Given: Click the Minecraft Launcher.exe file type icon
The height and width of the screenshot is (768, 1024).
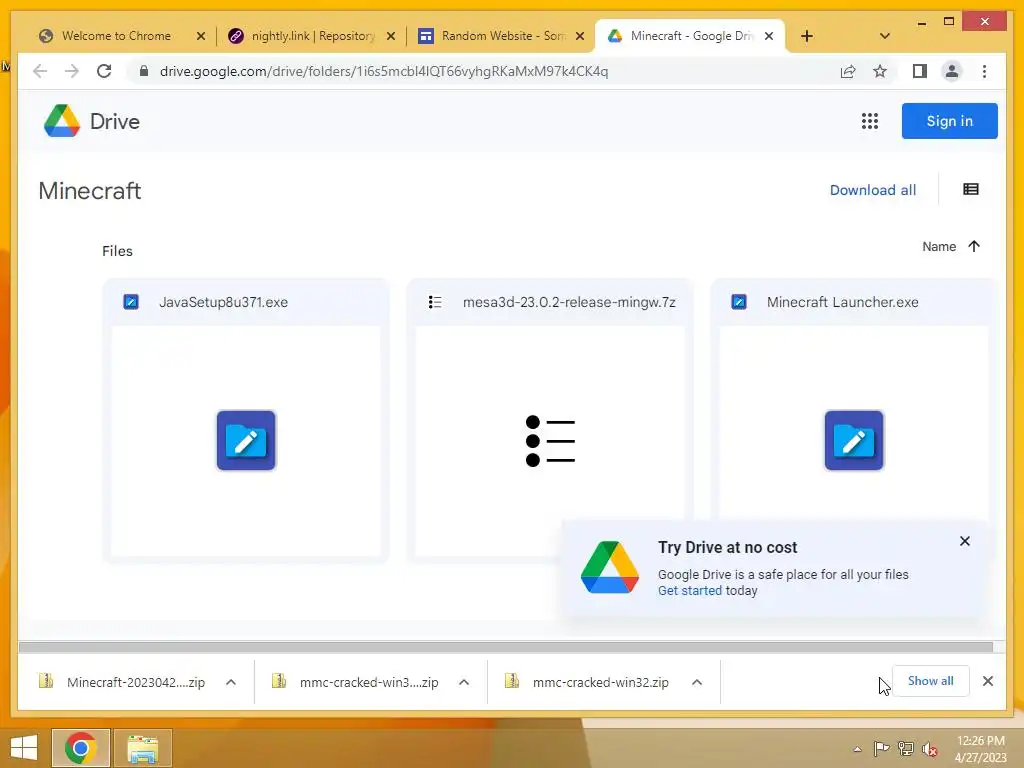Looking at the screenshot, I should (x=739, y=302).
